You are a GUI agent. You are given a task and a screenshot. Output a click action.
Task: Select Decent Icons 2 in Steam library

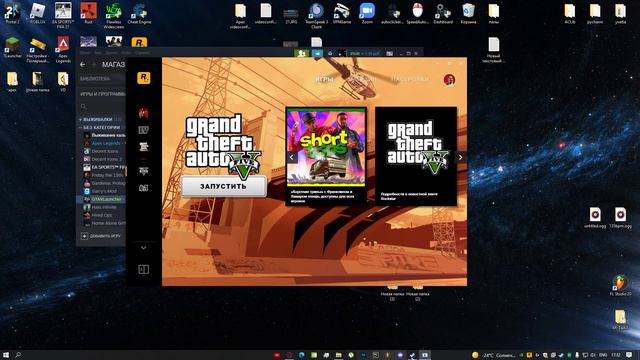pos(104,159)
